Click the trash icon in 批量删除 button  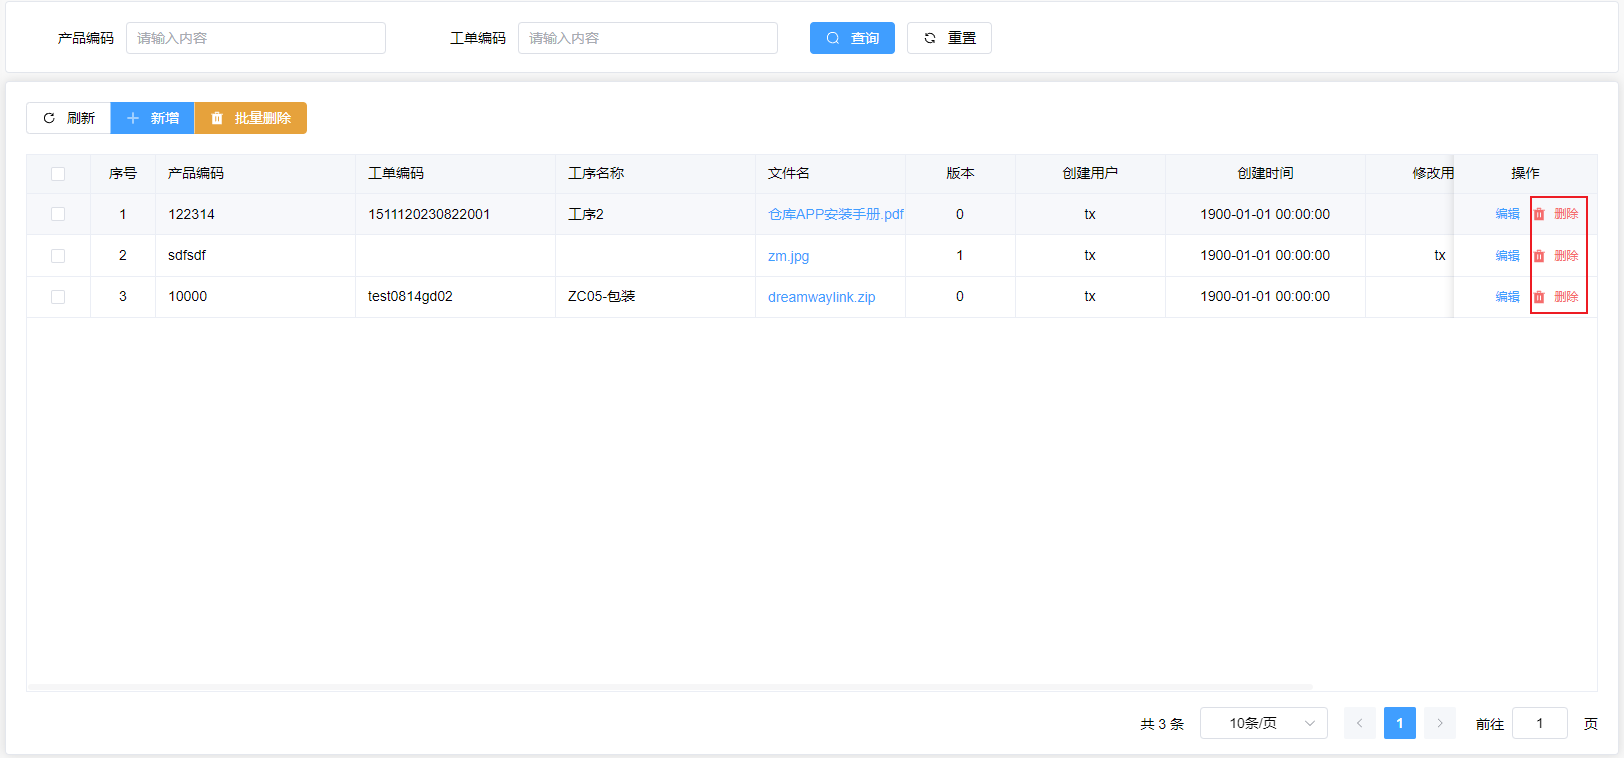click(x=217, y=118)
